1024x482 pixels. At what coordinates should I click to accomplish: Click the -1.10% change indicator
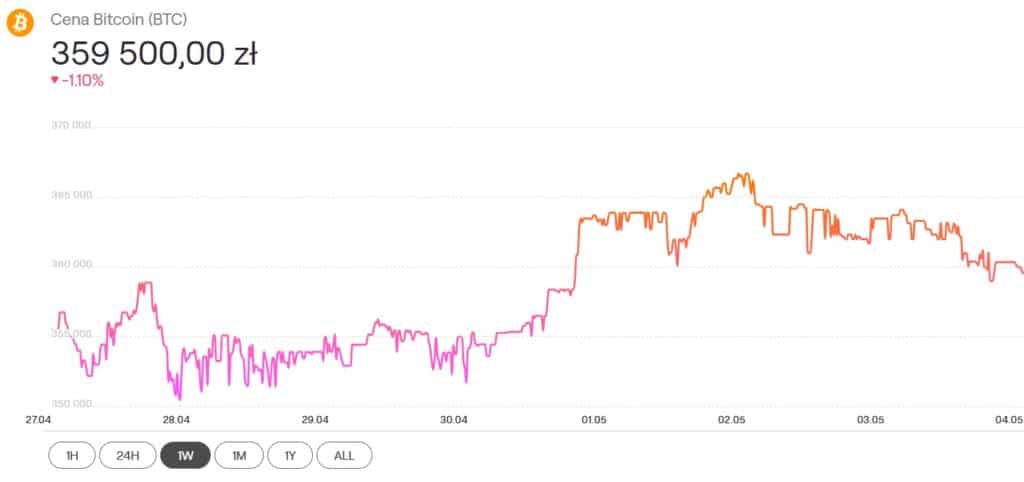click(x=82, y=81)
